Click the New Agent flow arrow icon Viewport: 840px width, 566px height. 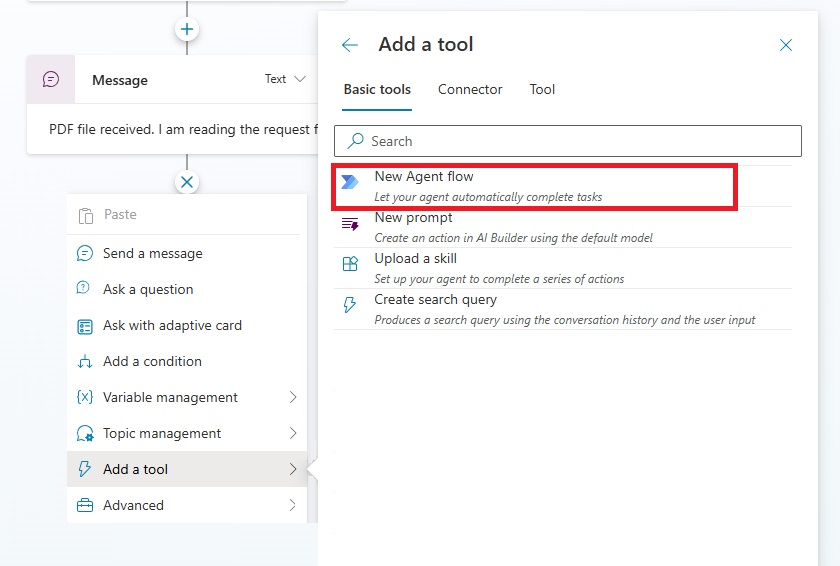(350, 182)
